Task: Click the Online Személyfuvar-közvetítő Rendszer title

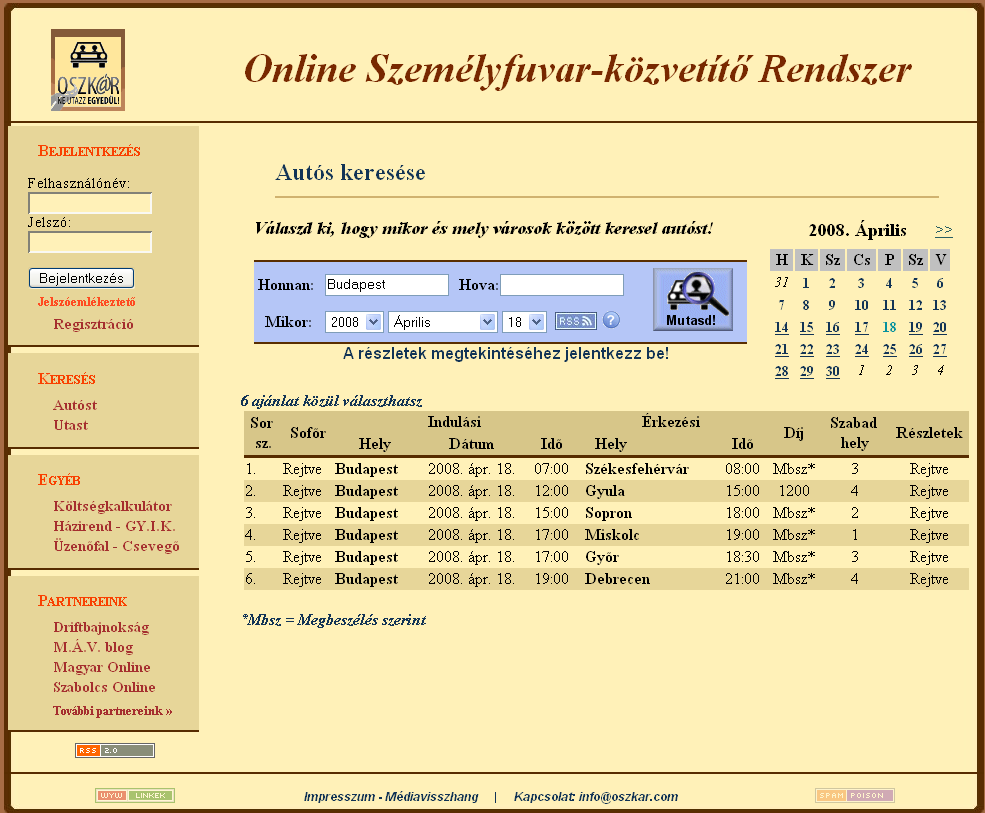Action: [x=578, y=69]
